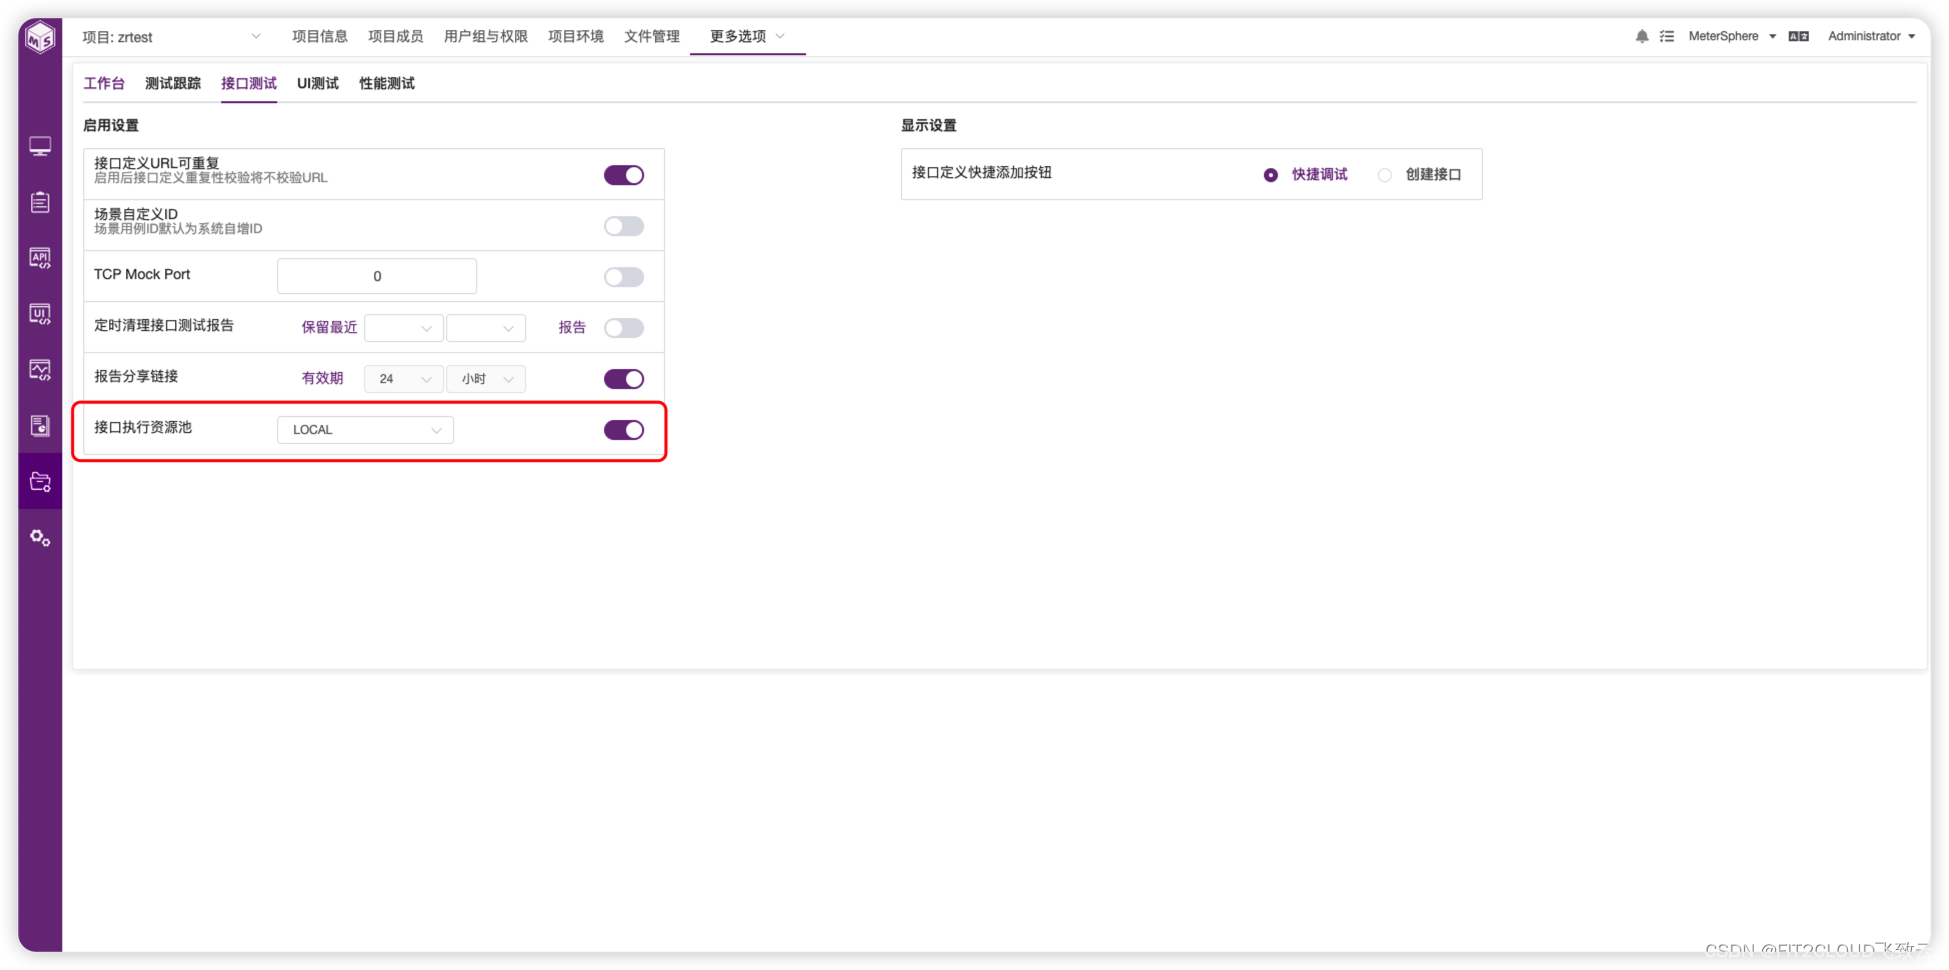Select the project settings folder icon
This screenshot has width=1949, height=970.
click(x=40, y=481)
